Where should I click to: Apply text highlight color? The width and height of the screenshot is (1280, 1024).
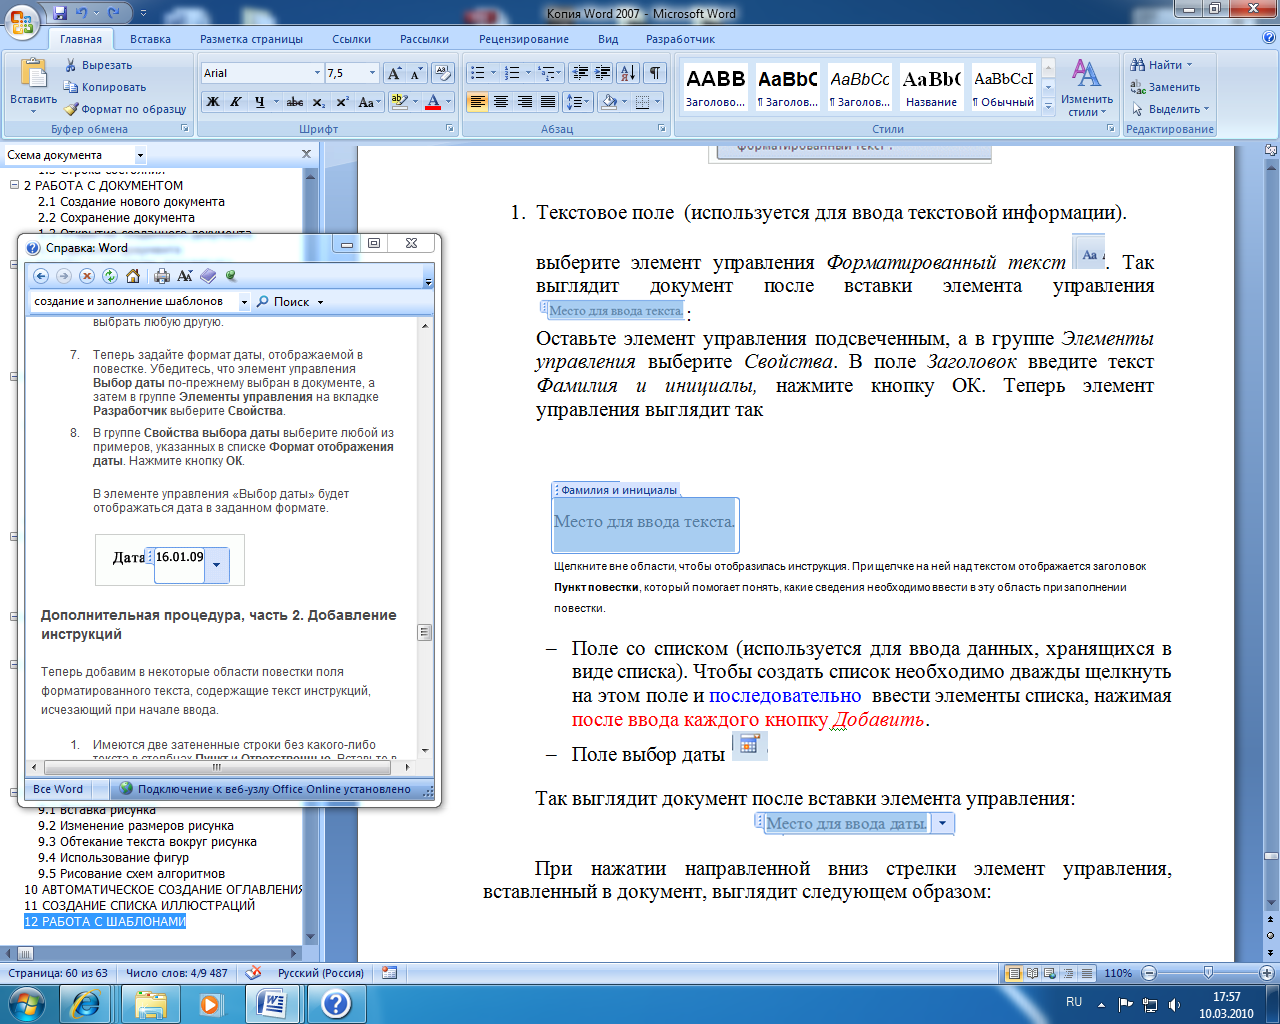pyautogui.click(x=399, y=102)
